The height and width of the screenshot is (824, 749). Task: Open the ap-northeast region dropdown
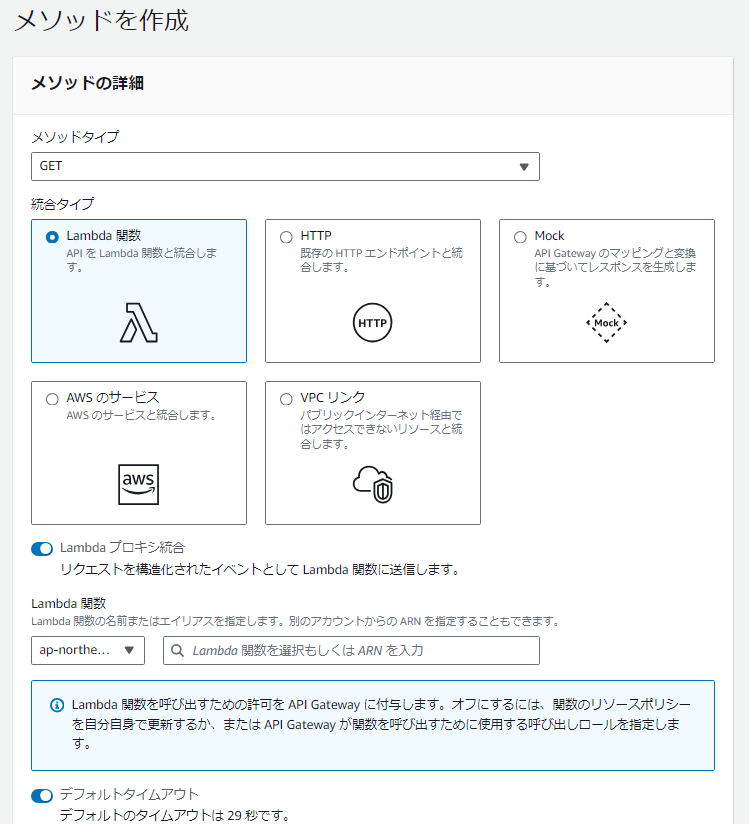(x=88, y=651)
